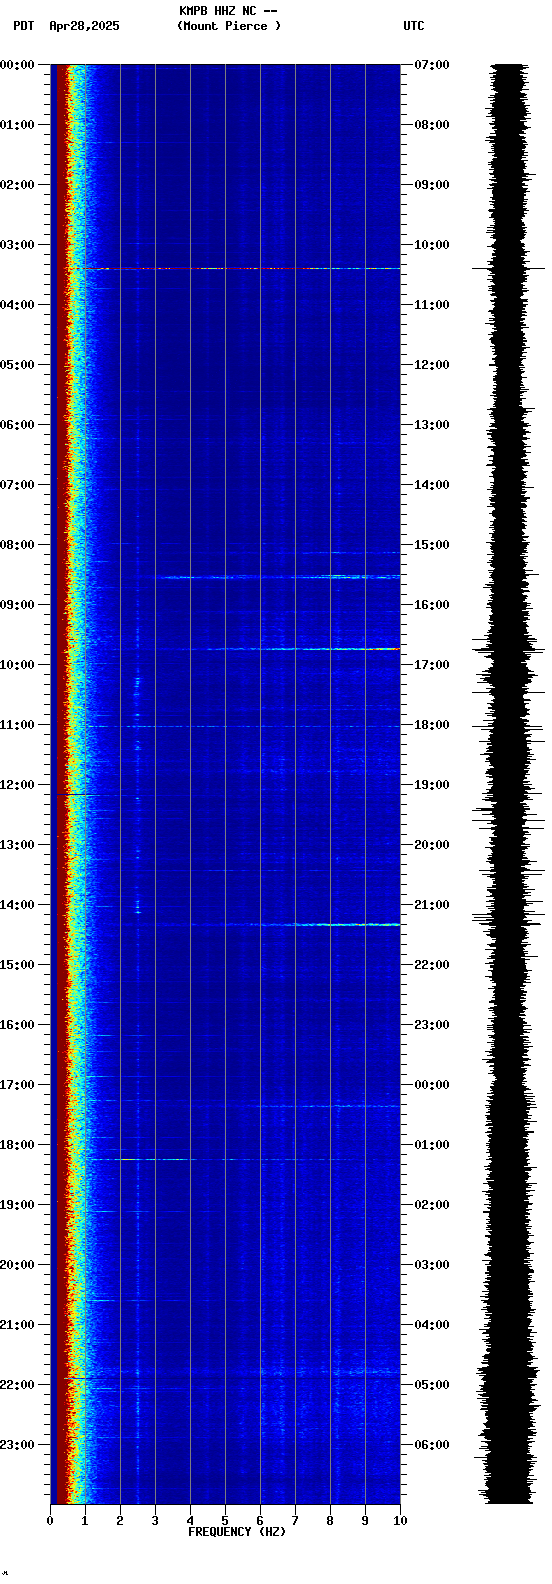
Task: Click the PDT axis label '18:00'
Action: point(17,1145)
